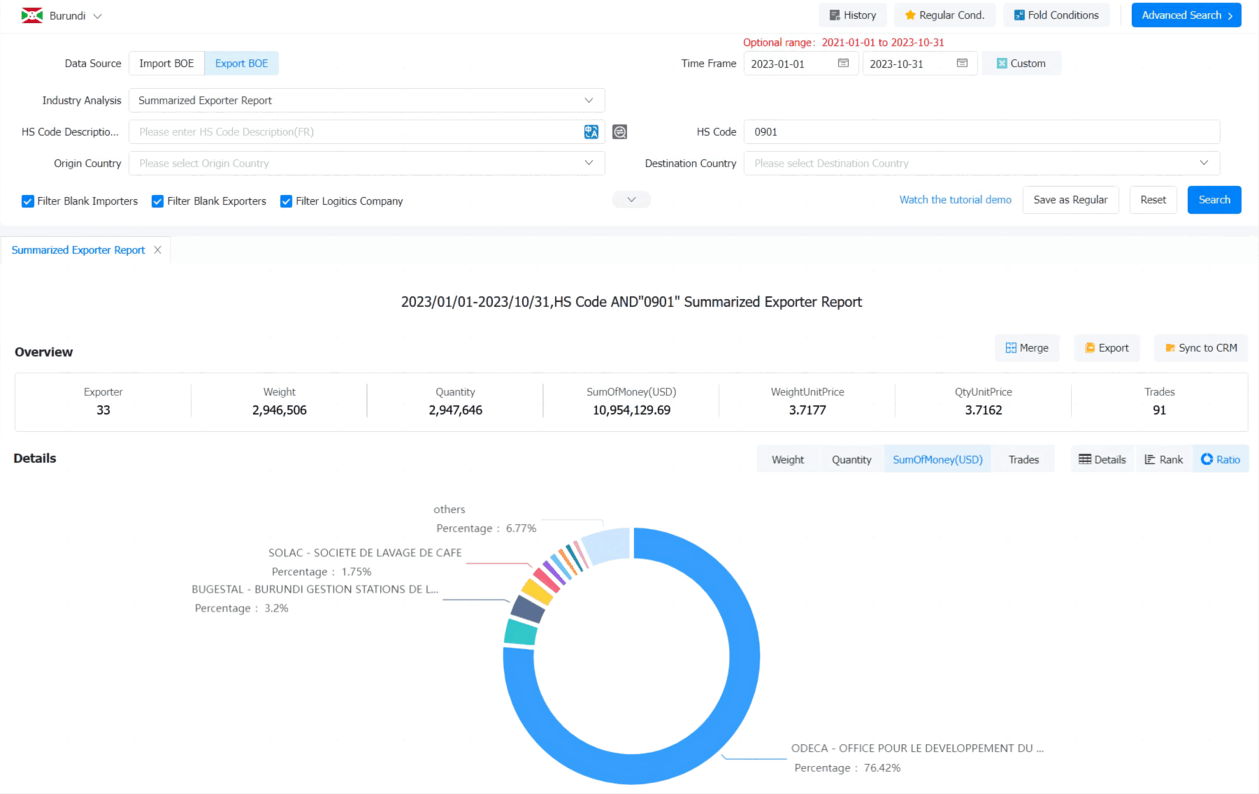Open Regular Cond. saved conditions
Screen dimensions: 1259x794
[x=944, y=15]
